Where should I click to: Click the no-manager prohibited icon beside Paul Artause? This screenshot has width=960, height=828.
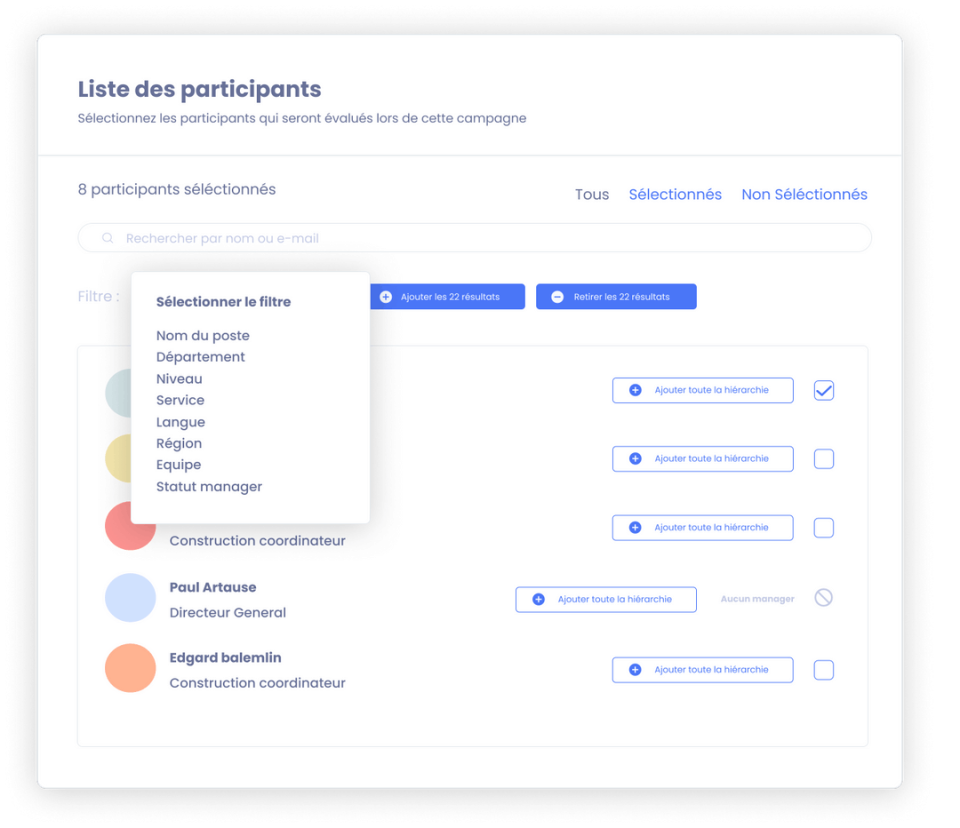click(x=823, y=597)
